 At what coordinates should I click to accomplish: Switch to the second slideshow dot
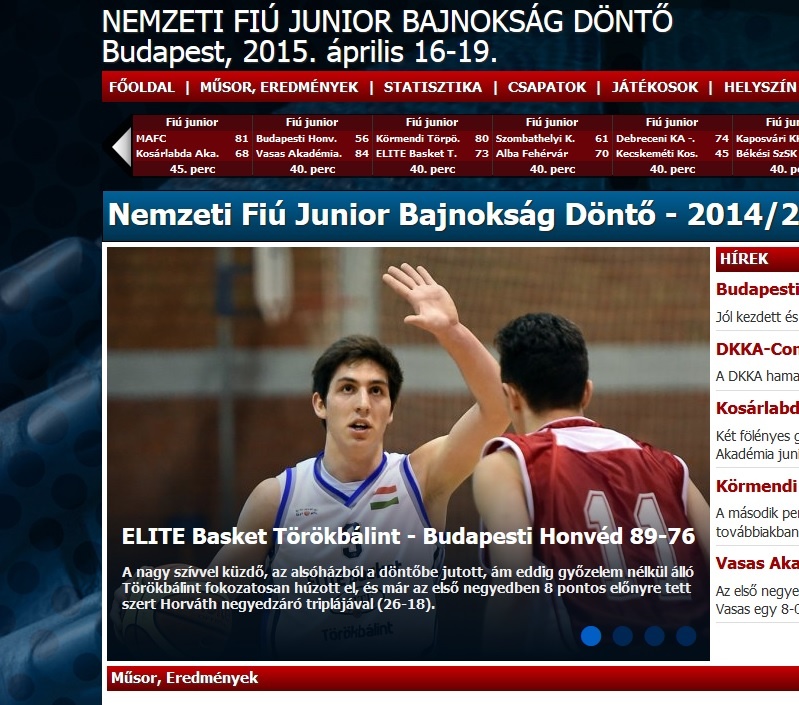coord(623,635)
